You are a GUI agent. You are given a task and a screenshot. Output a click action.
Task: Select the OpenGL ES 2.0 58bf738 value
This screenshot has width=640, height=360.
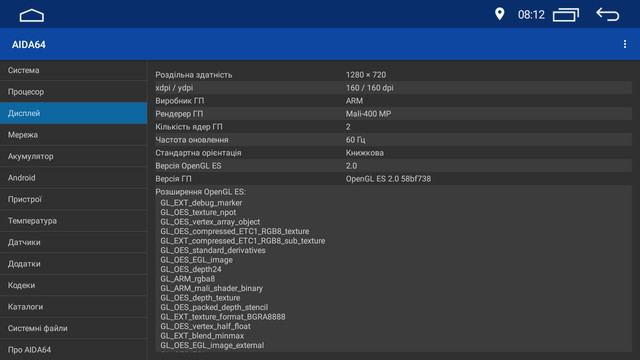[388, 179]
